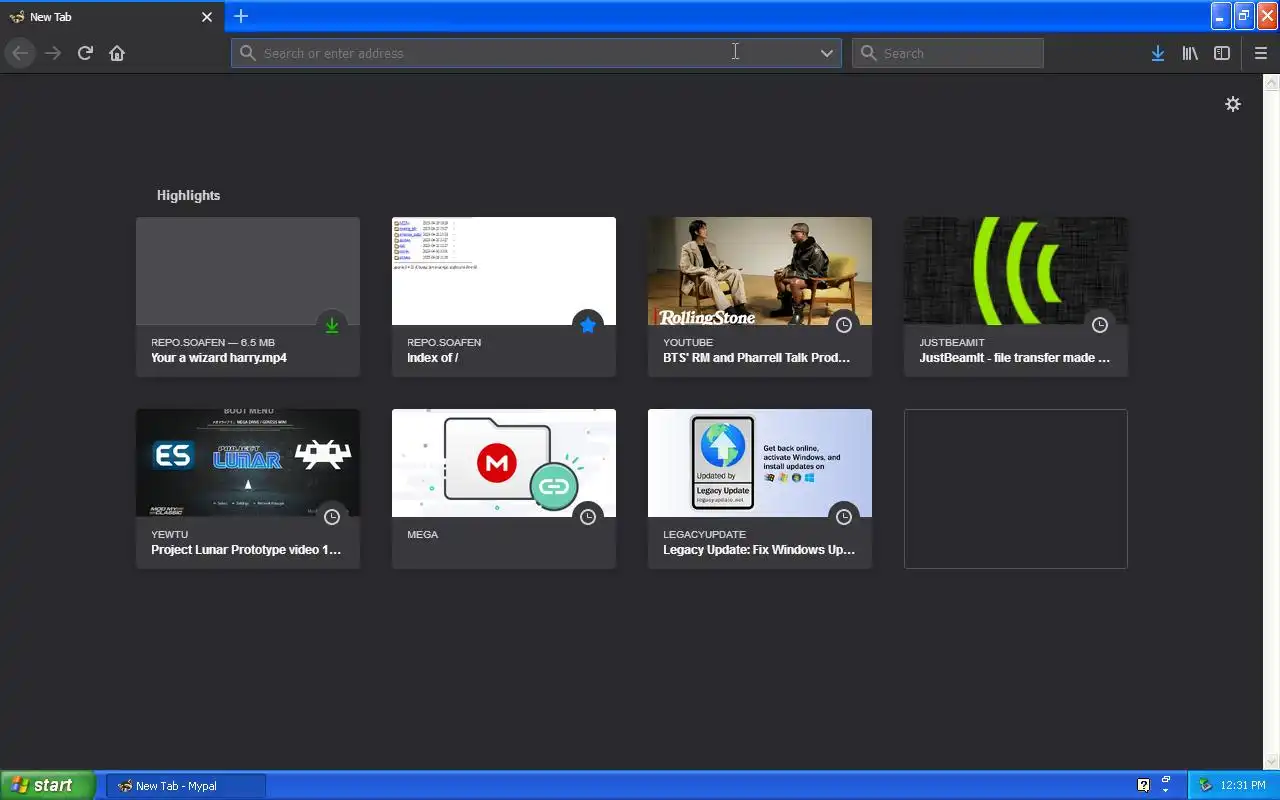The height and width of the screenshot is (800, 1280).
Task: Click the YOUTUBE site label
Action: coord(688,342)
